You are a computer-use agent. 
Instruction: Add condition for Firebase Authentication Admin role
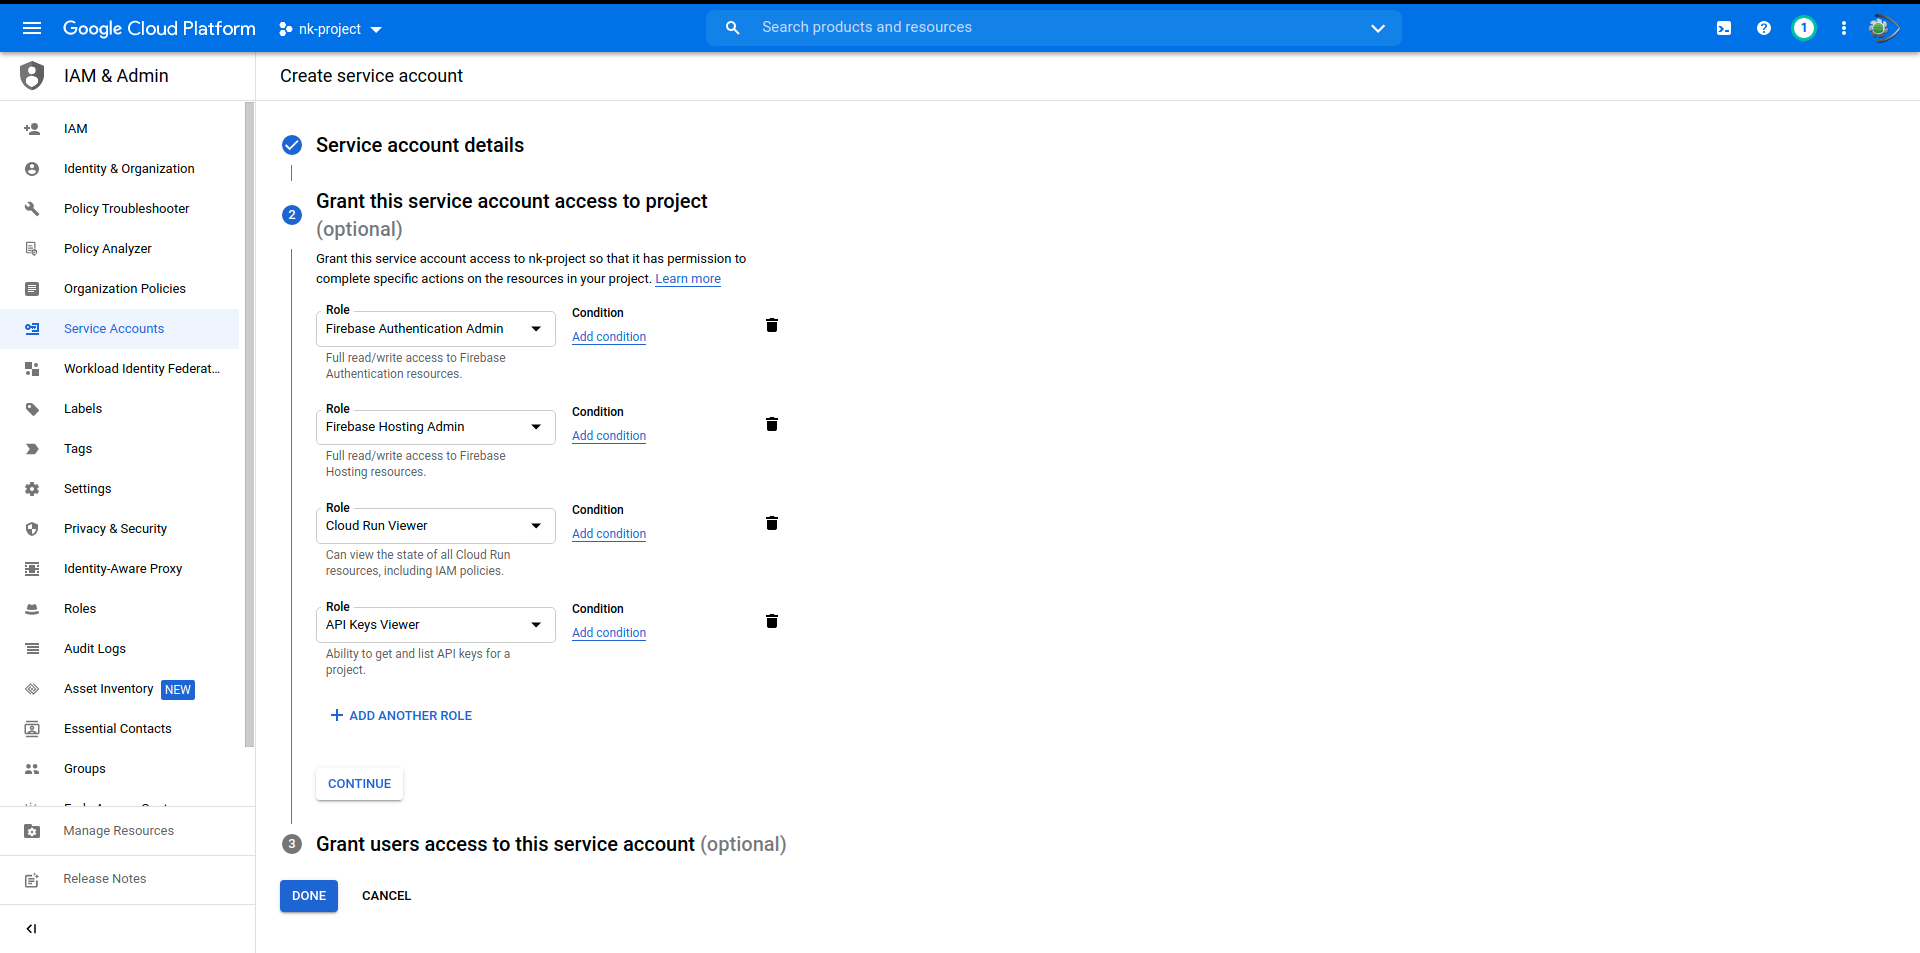click(x=609, y=337)
